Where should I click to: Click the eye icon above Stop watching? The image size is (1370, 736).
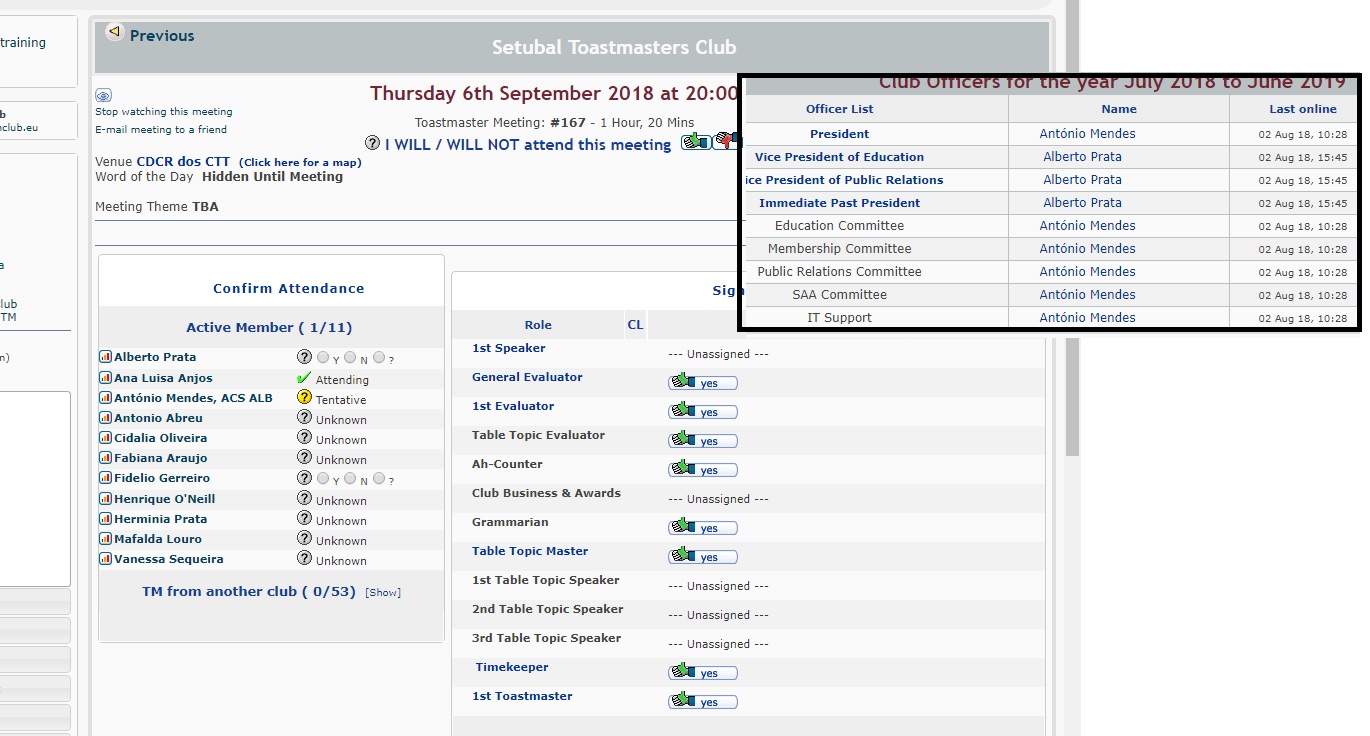pyautogui.click(x=104, y=96)
